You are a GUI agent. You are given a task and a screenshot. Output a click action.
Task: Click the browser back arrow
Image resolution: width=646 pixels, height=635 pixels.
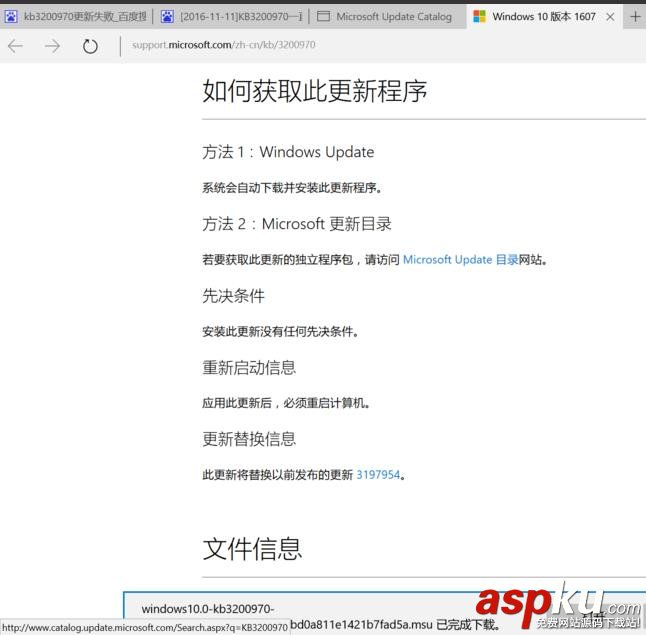(15, 46)
